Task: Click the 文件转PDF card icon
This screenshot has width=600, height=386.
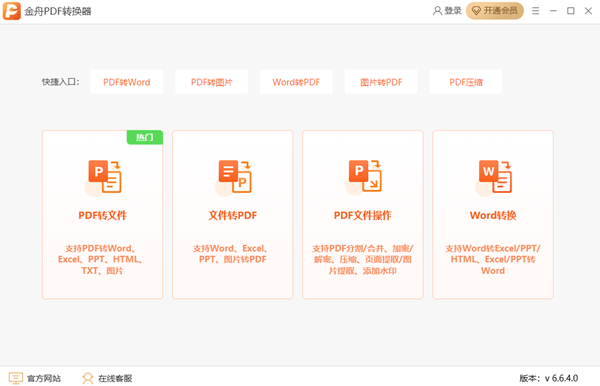Action: 234,177
